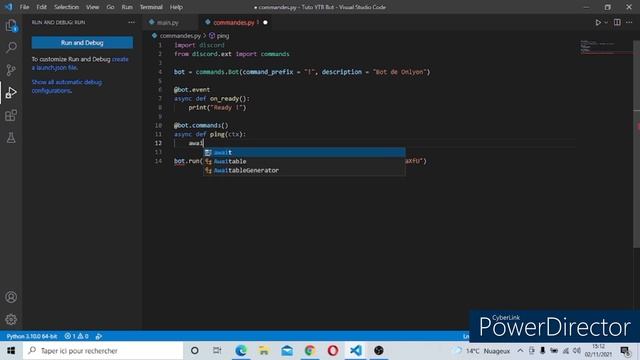Open Run and Debug panel more actions
640x360 pixels.
[131, 22]
